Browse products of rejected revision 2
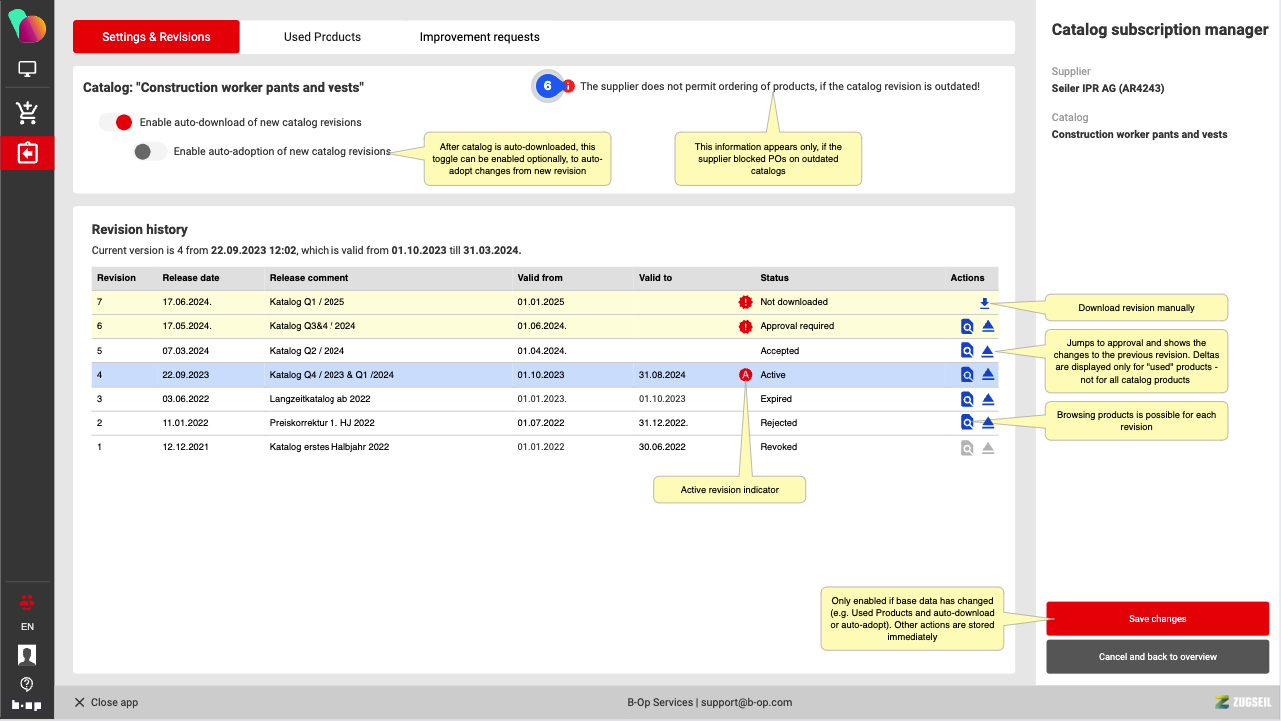 tap(967, 423)
